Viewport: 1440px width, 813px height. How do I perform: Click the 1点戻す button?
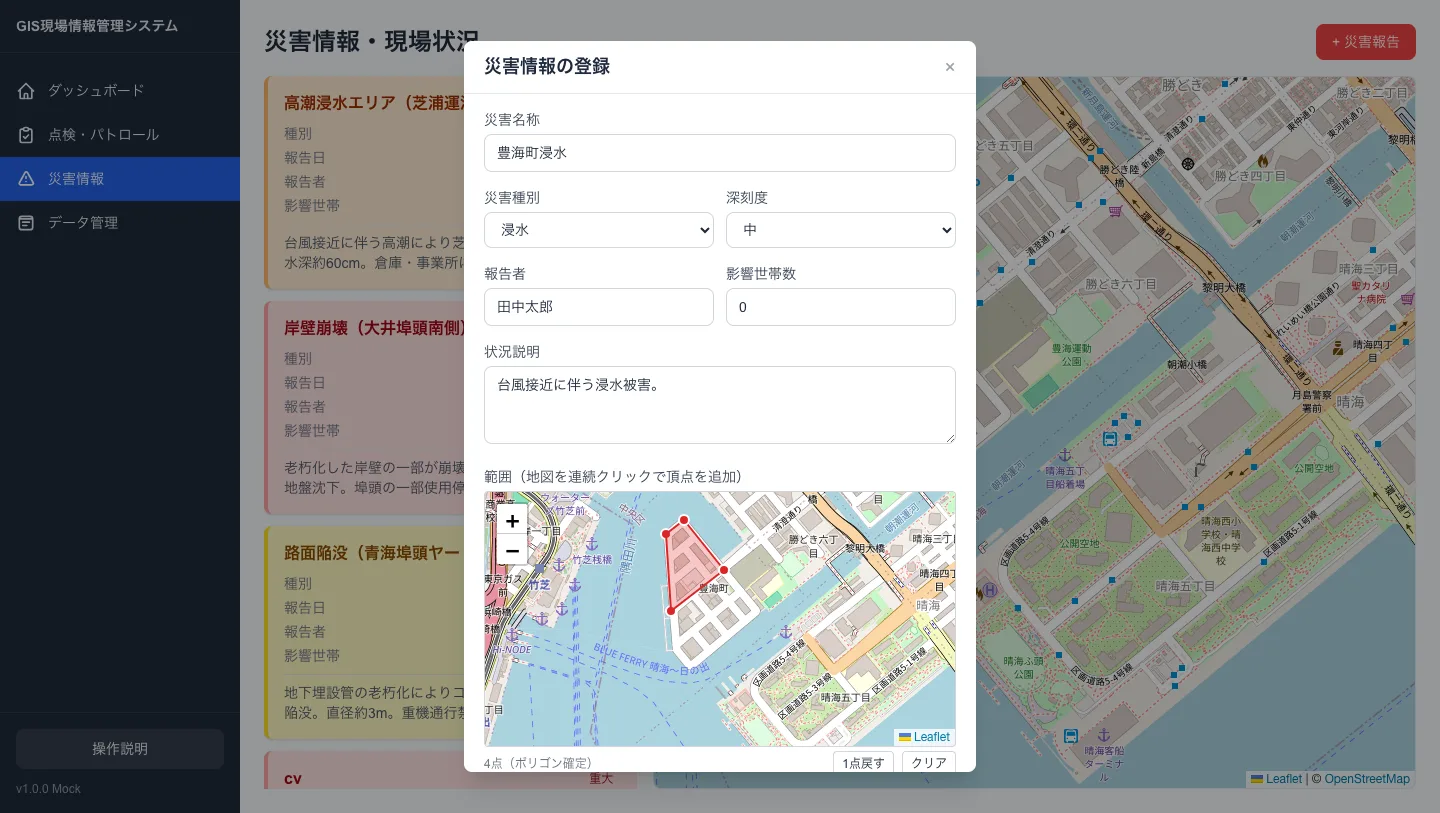pos(863,762)
